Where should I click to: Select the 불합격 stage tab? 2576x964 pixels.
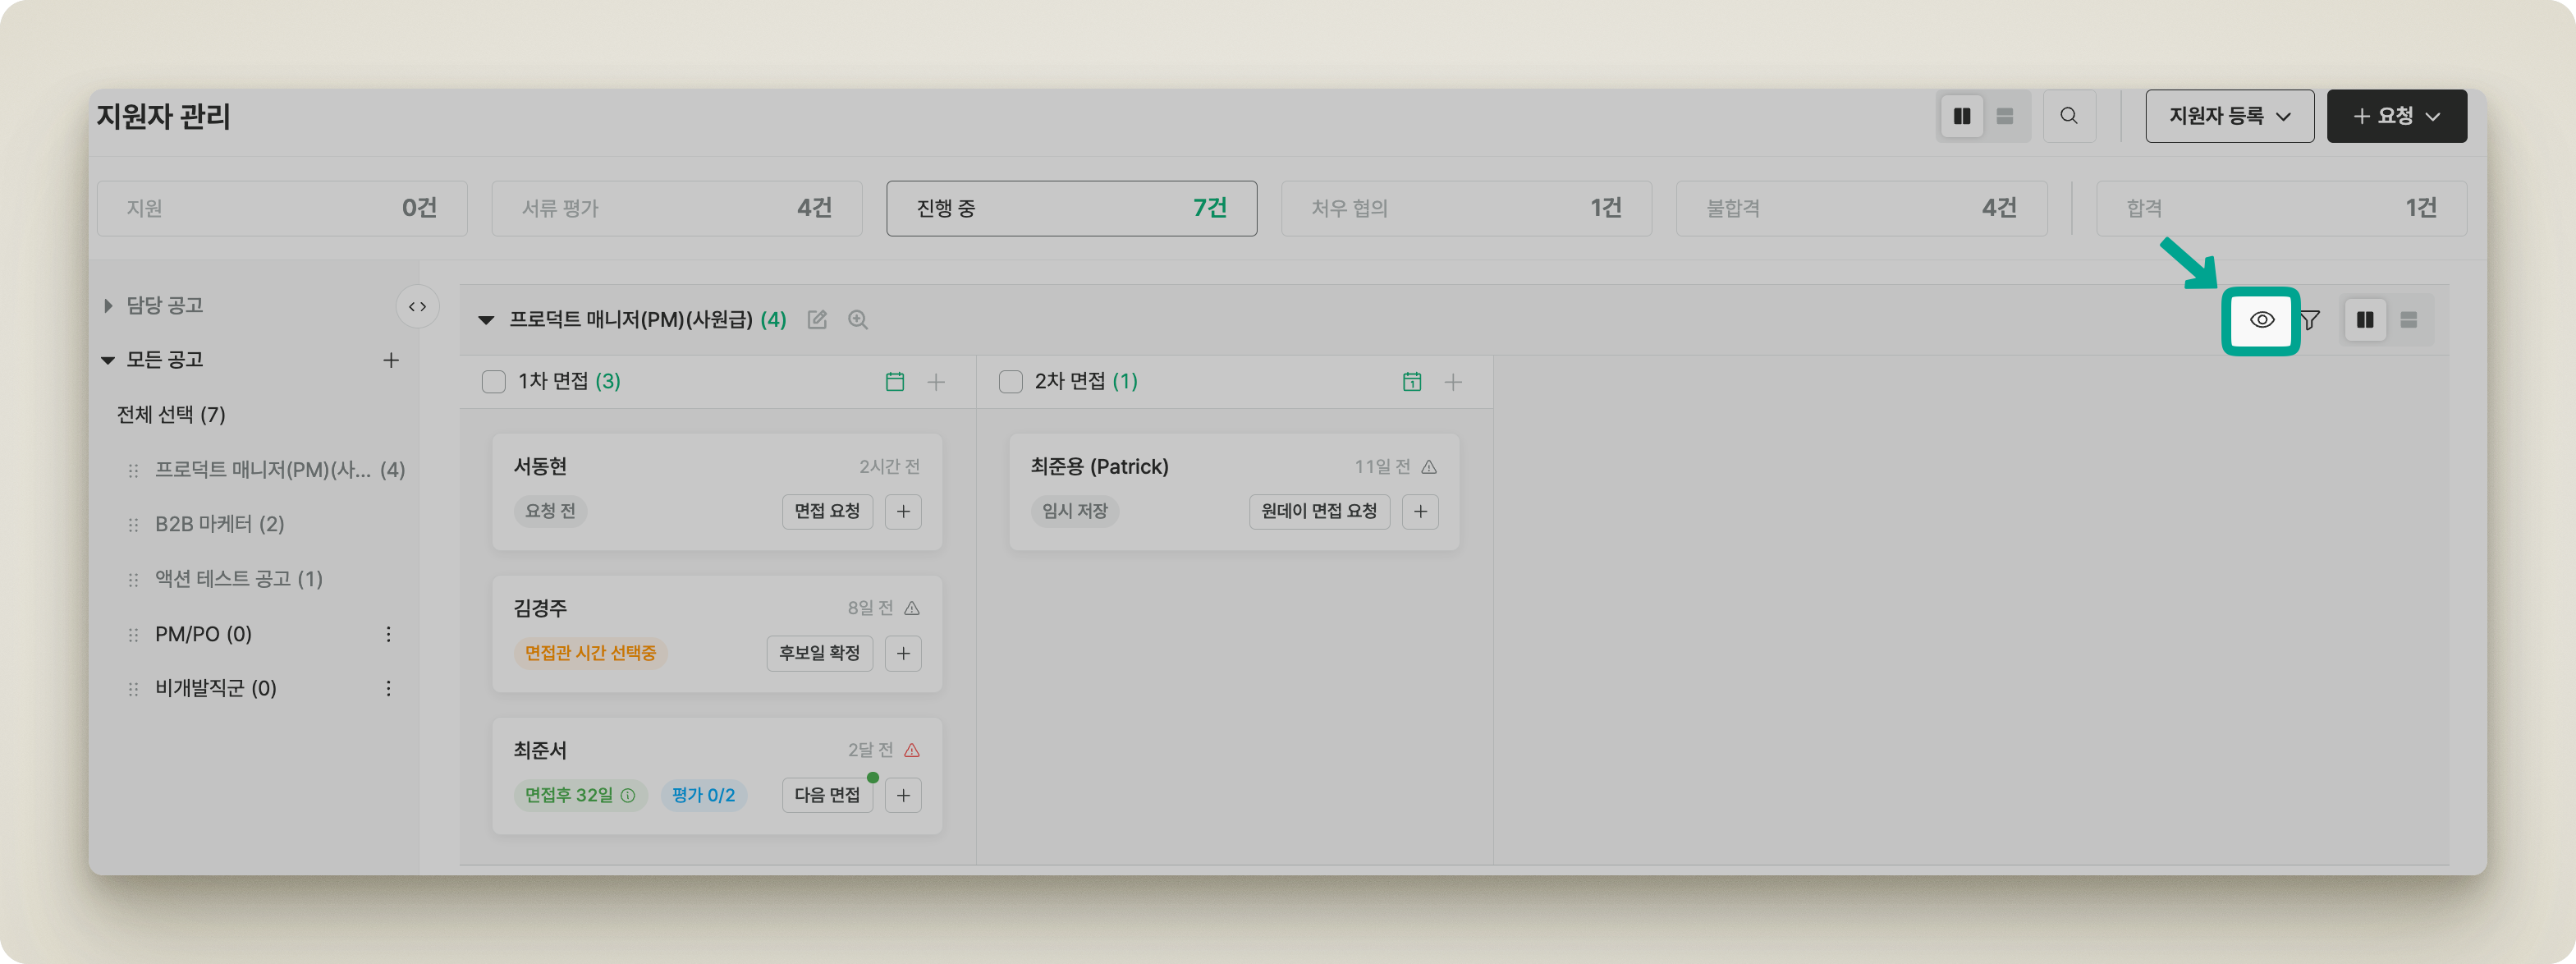(1860, 208)
